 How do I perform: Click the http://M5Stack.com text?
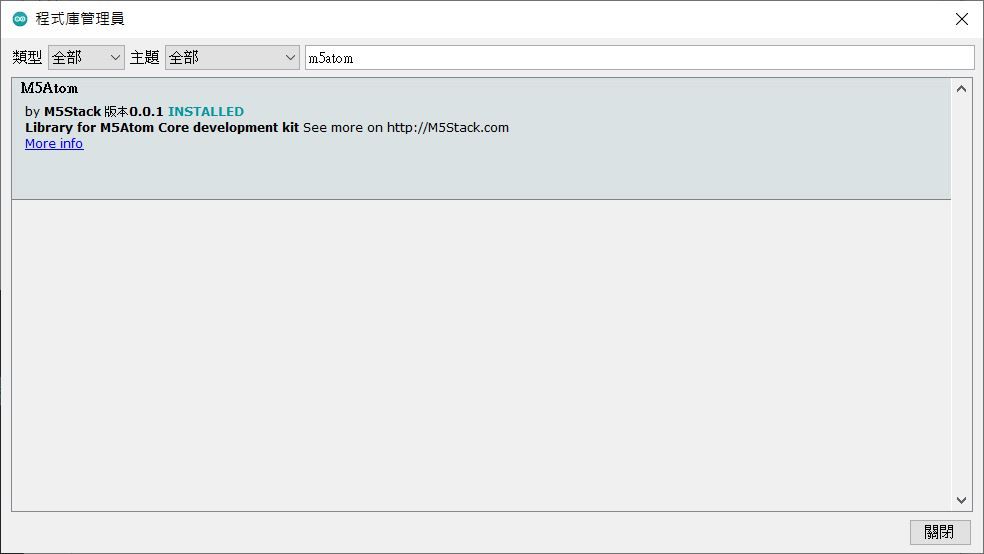tap(447, 127)
